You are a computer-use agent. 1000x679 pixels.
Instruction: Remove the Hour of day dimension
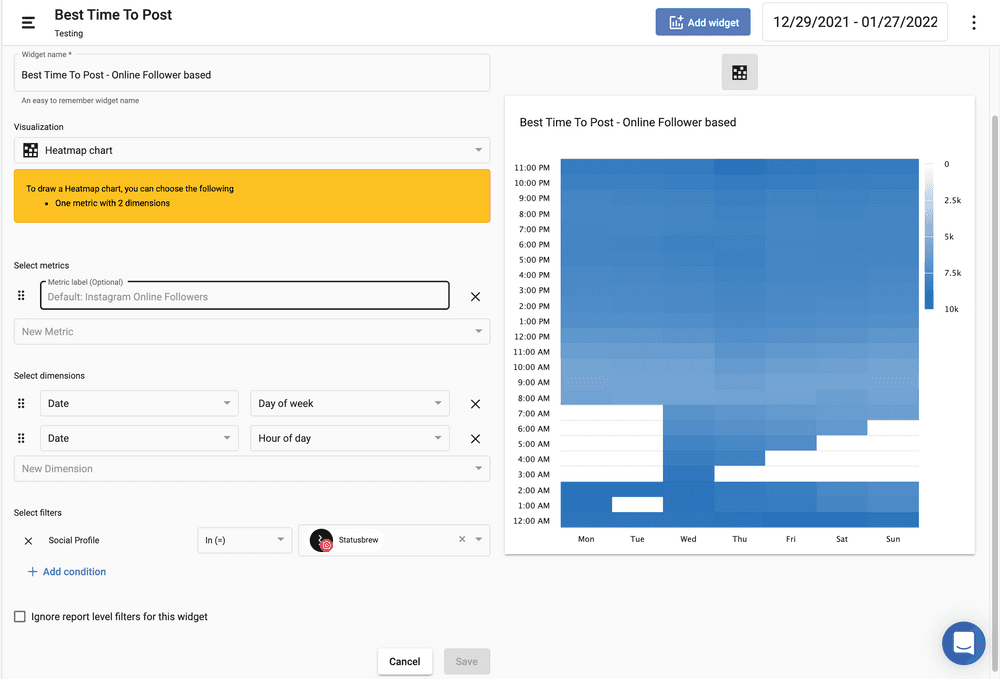[475, 438]
